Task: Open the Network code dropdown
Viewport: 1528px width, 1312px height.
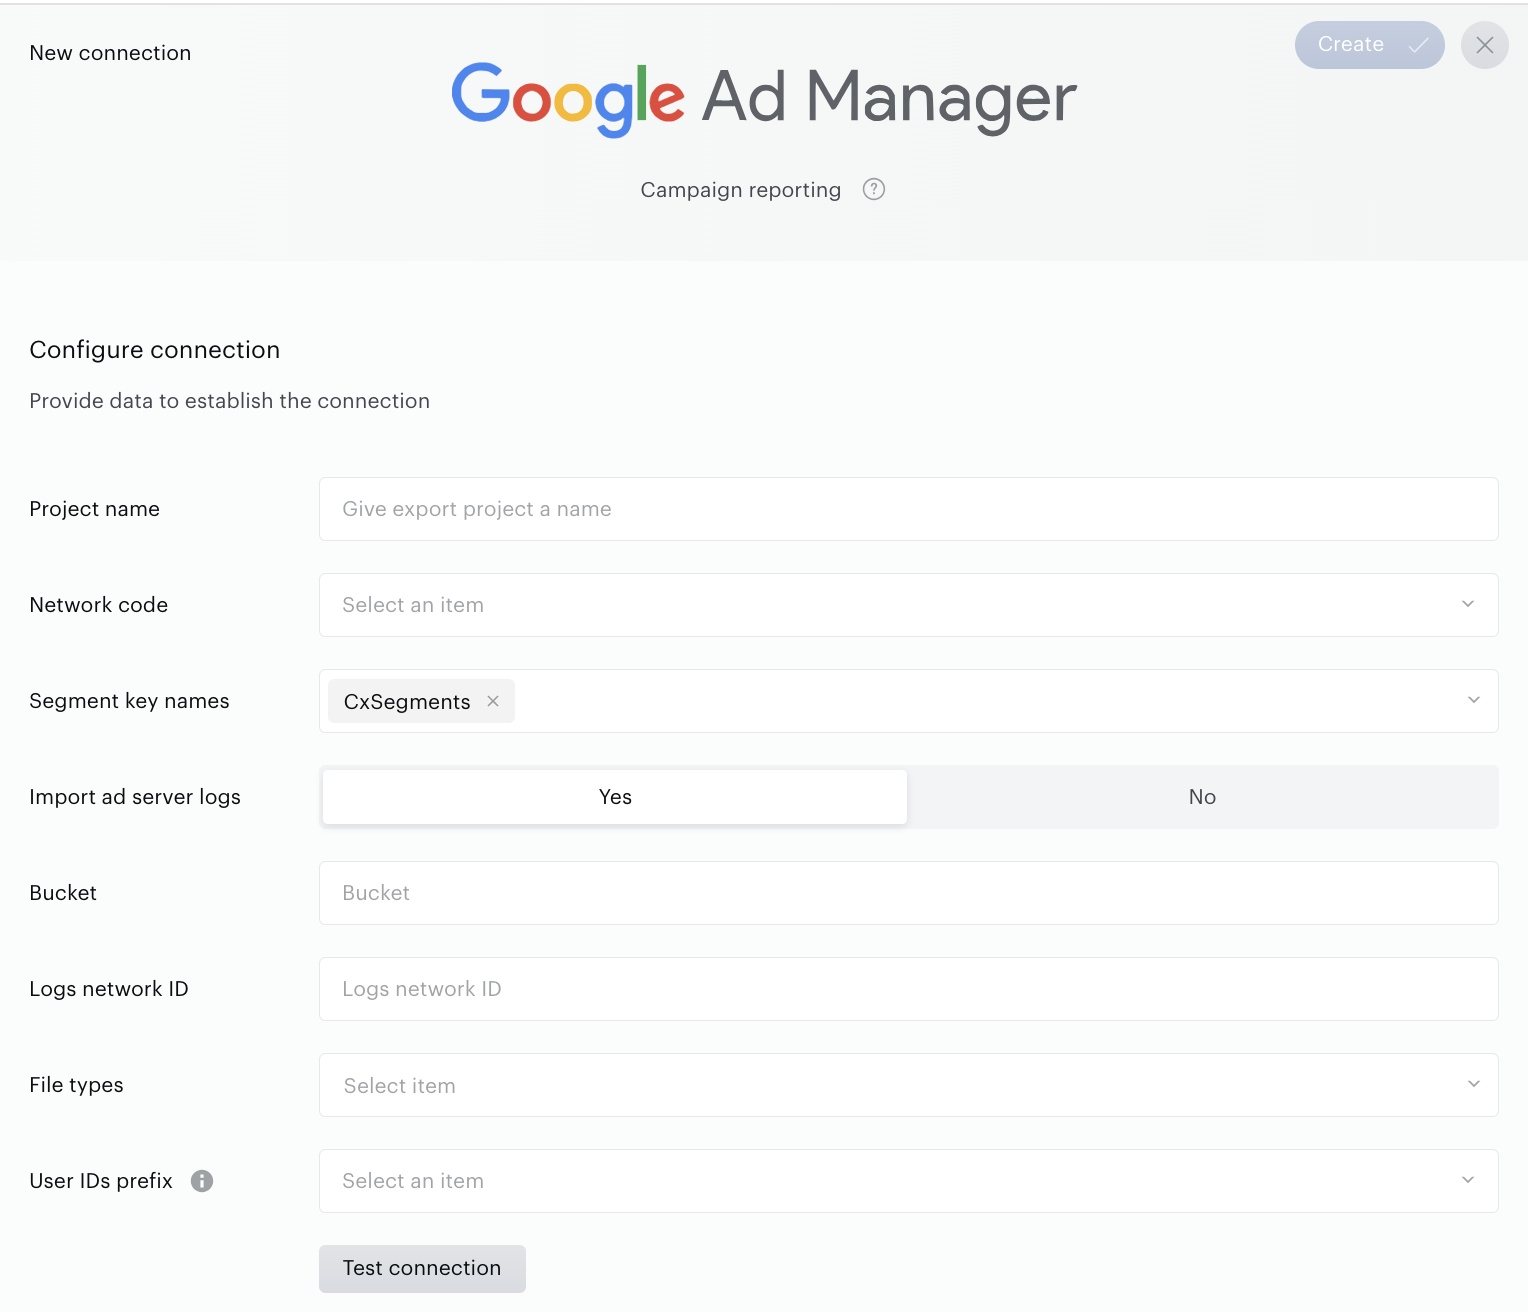Action: [x=908, y=605]
